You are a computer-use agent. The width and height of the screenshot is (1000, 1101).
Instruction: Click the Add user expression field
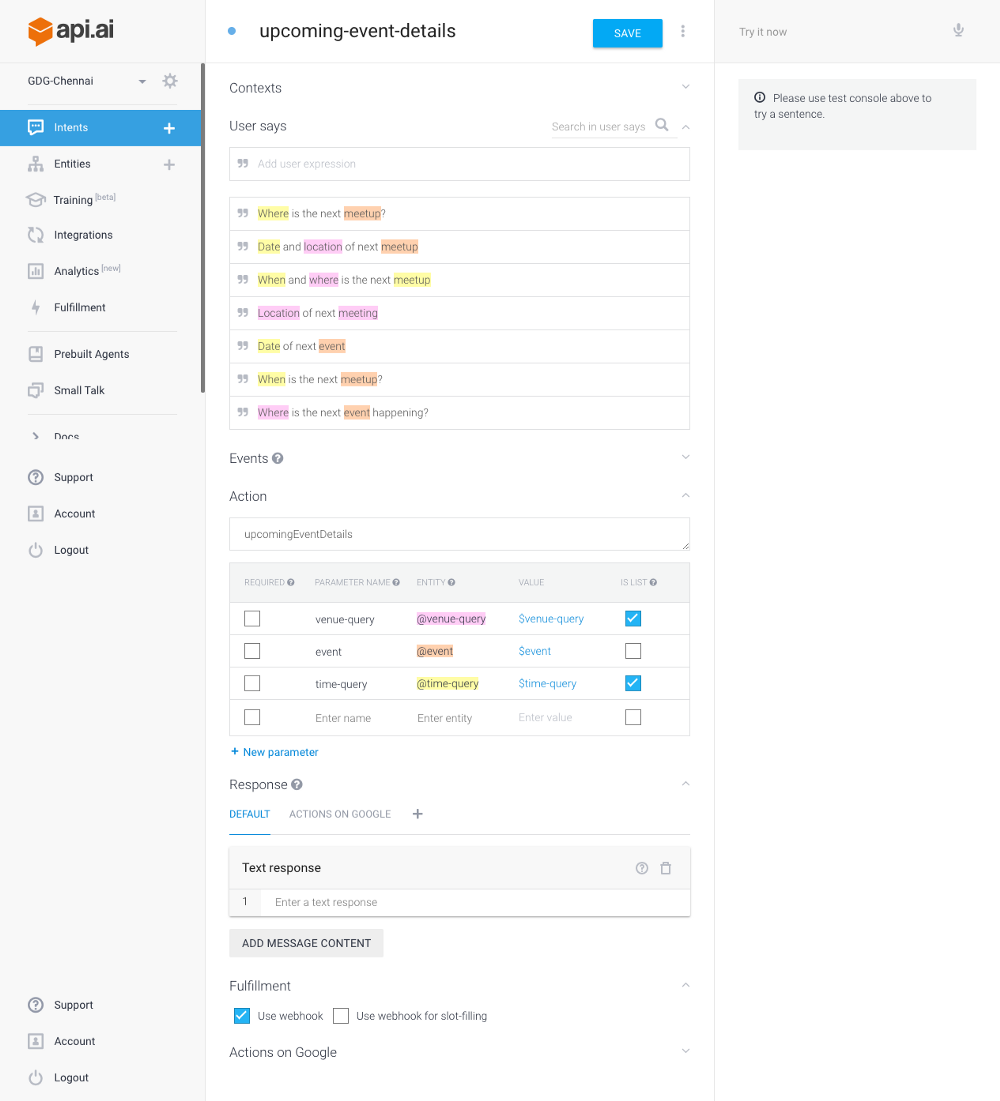pyautogui.click(x=459, y=164)
